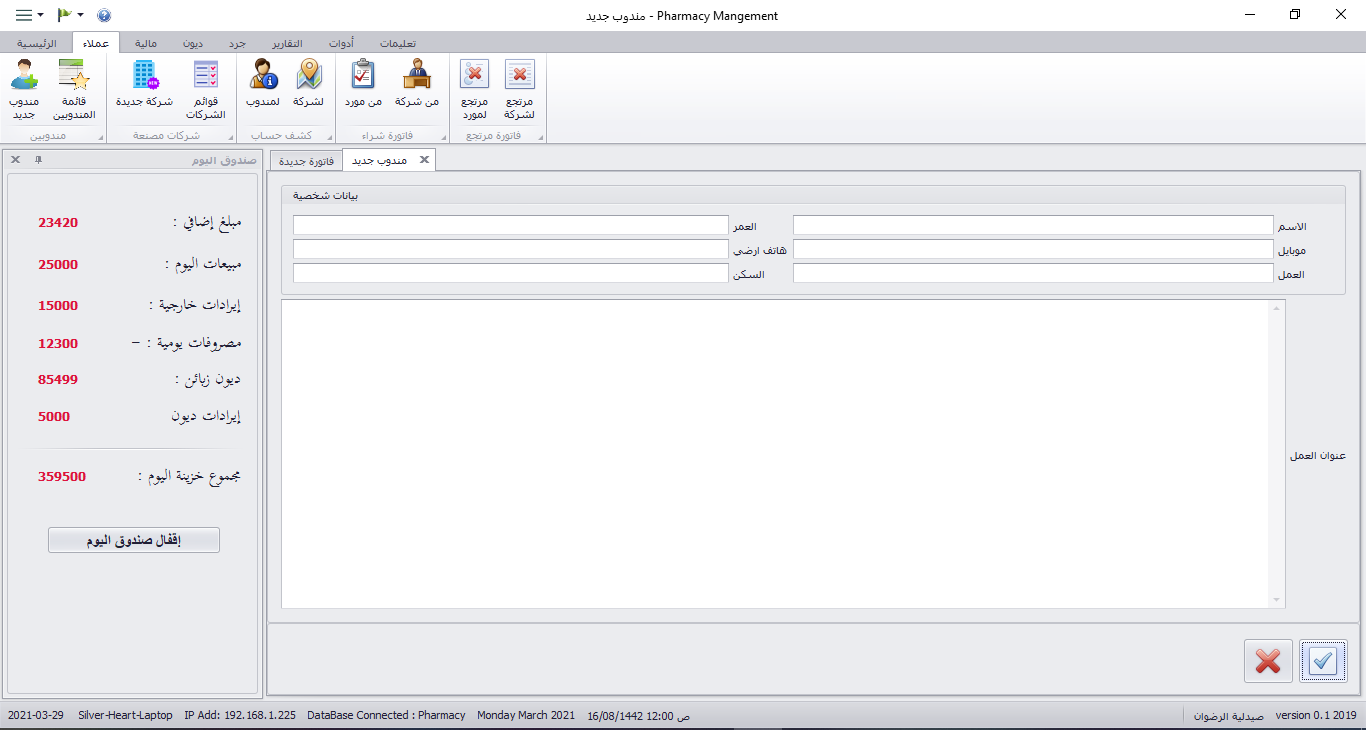Switch to فاتورة جديدة document tab

(x=306, y=160)
